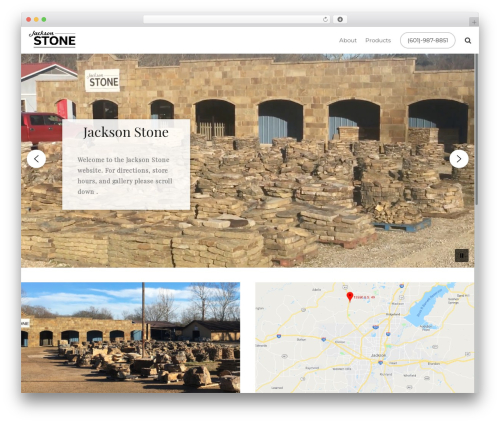This screenshot has height=423, width=500.
Task: Minimize the browser window
Action: (36, 20)
